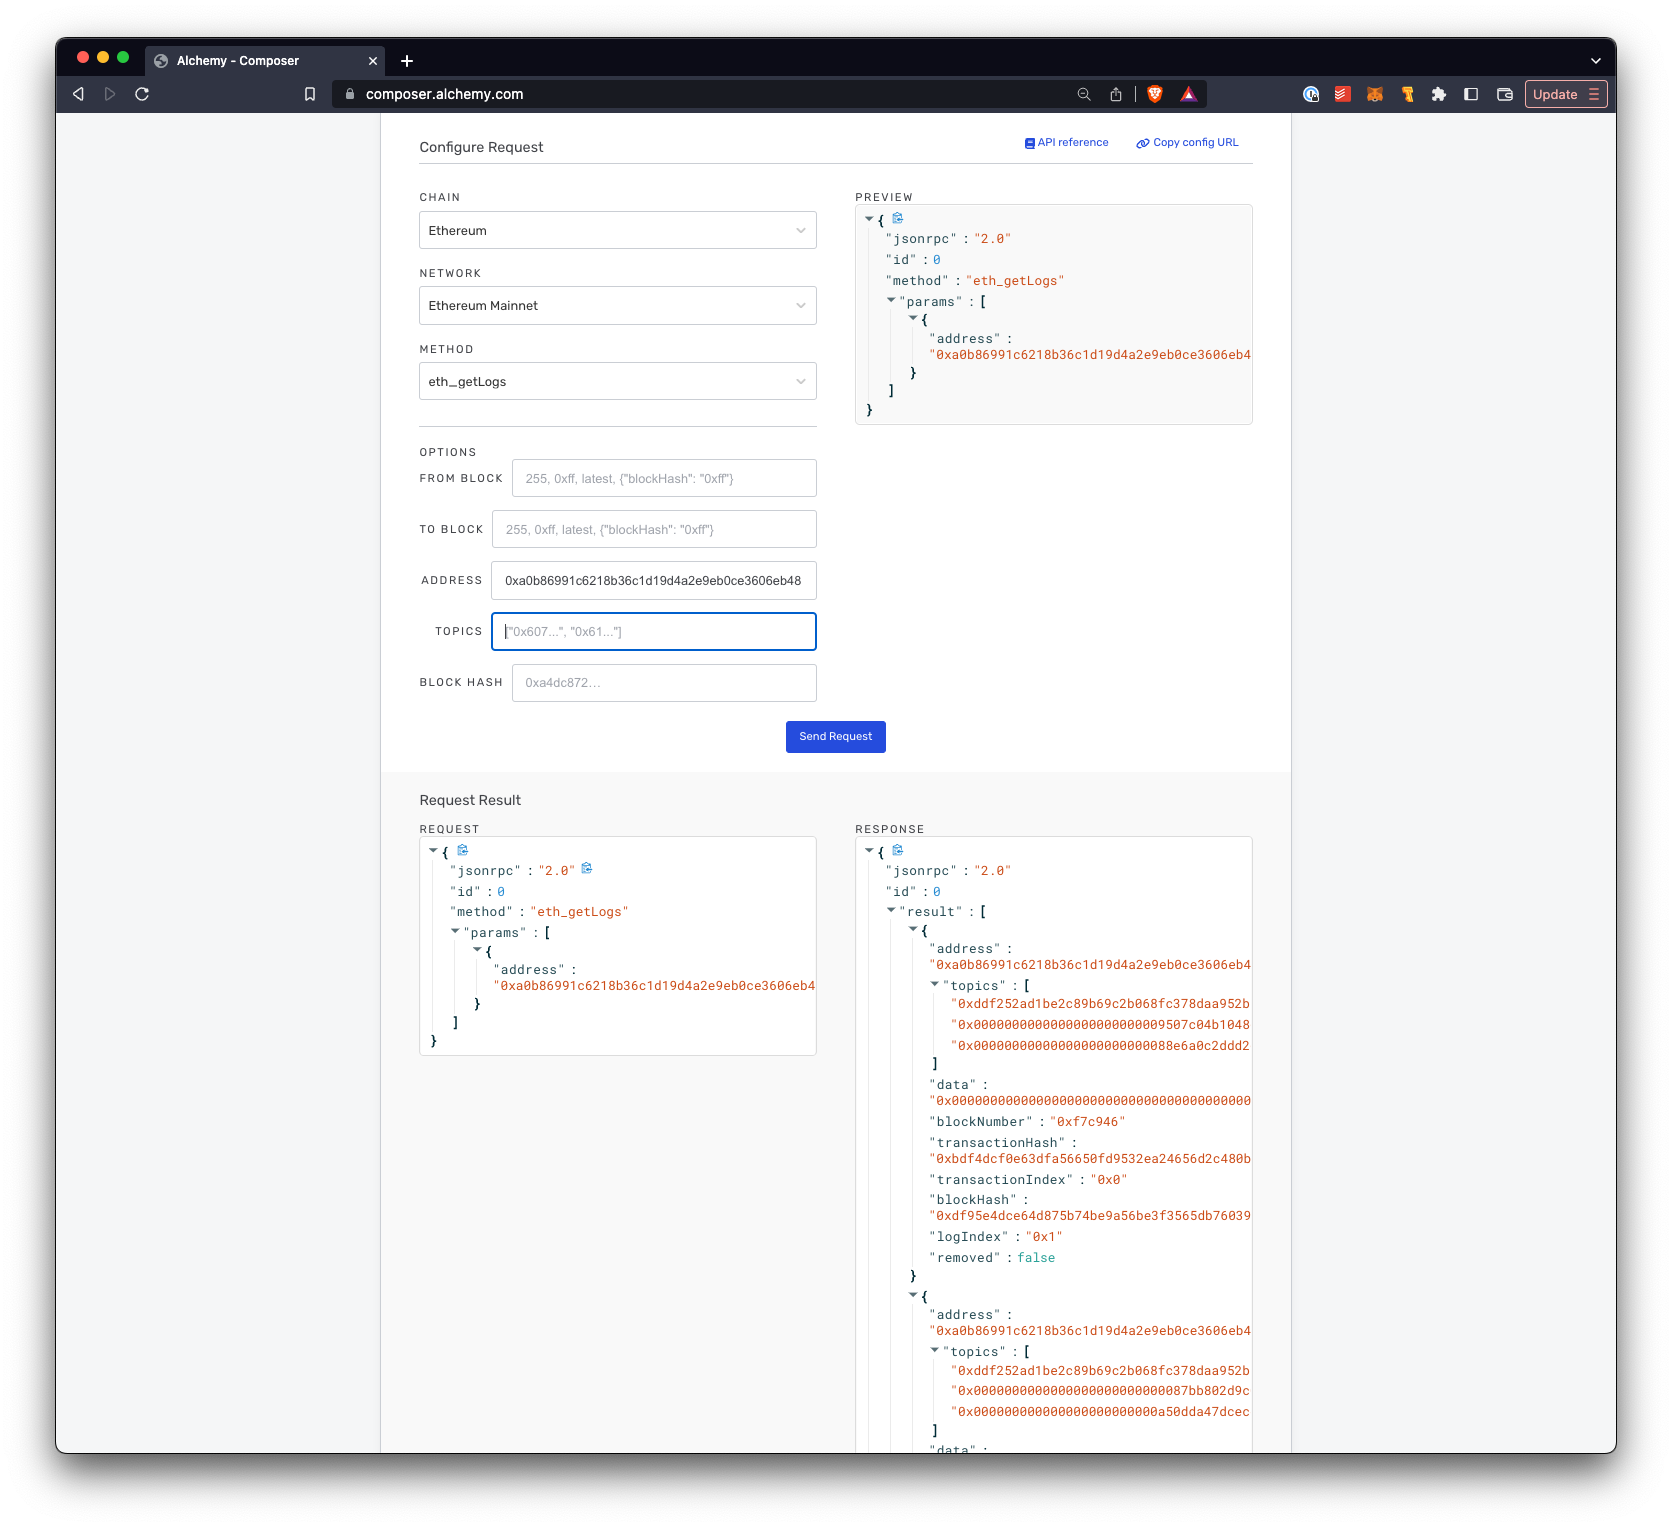
Task: Click inside the ADDRESS input field
Action: [x=653, y=580]
